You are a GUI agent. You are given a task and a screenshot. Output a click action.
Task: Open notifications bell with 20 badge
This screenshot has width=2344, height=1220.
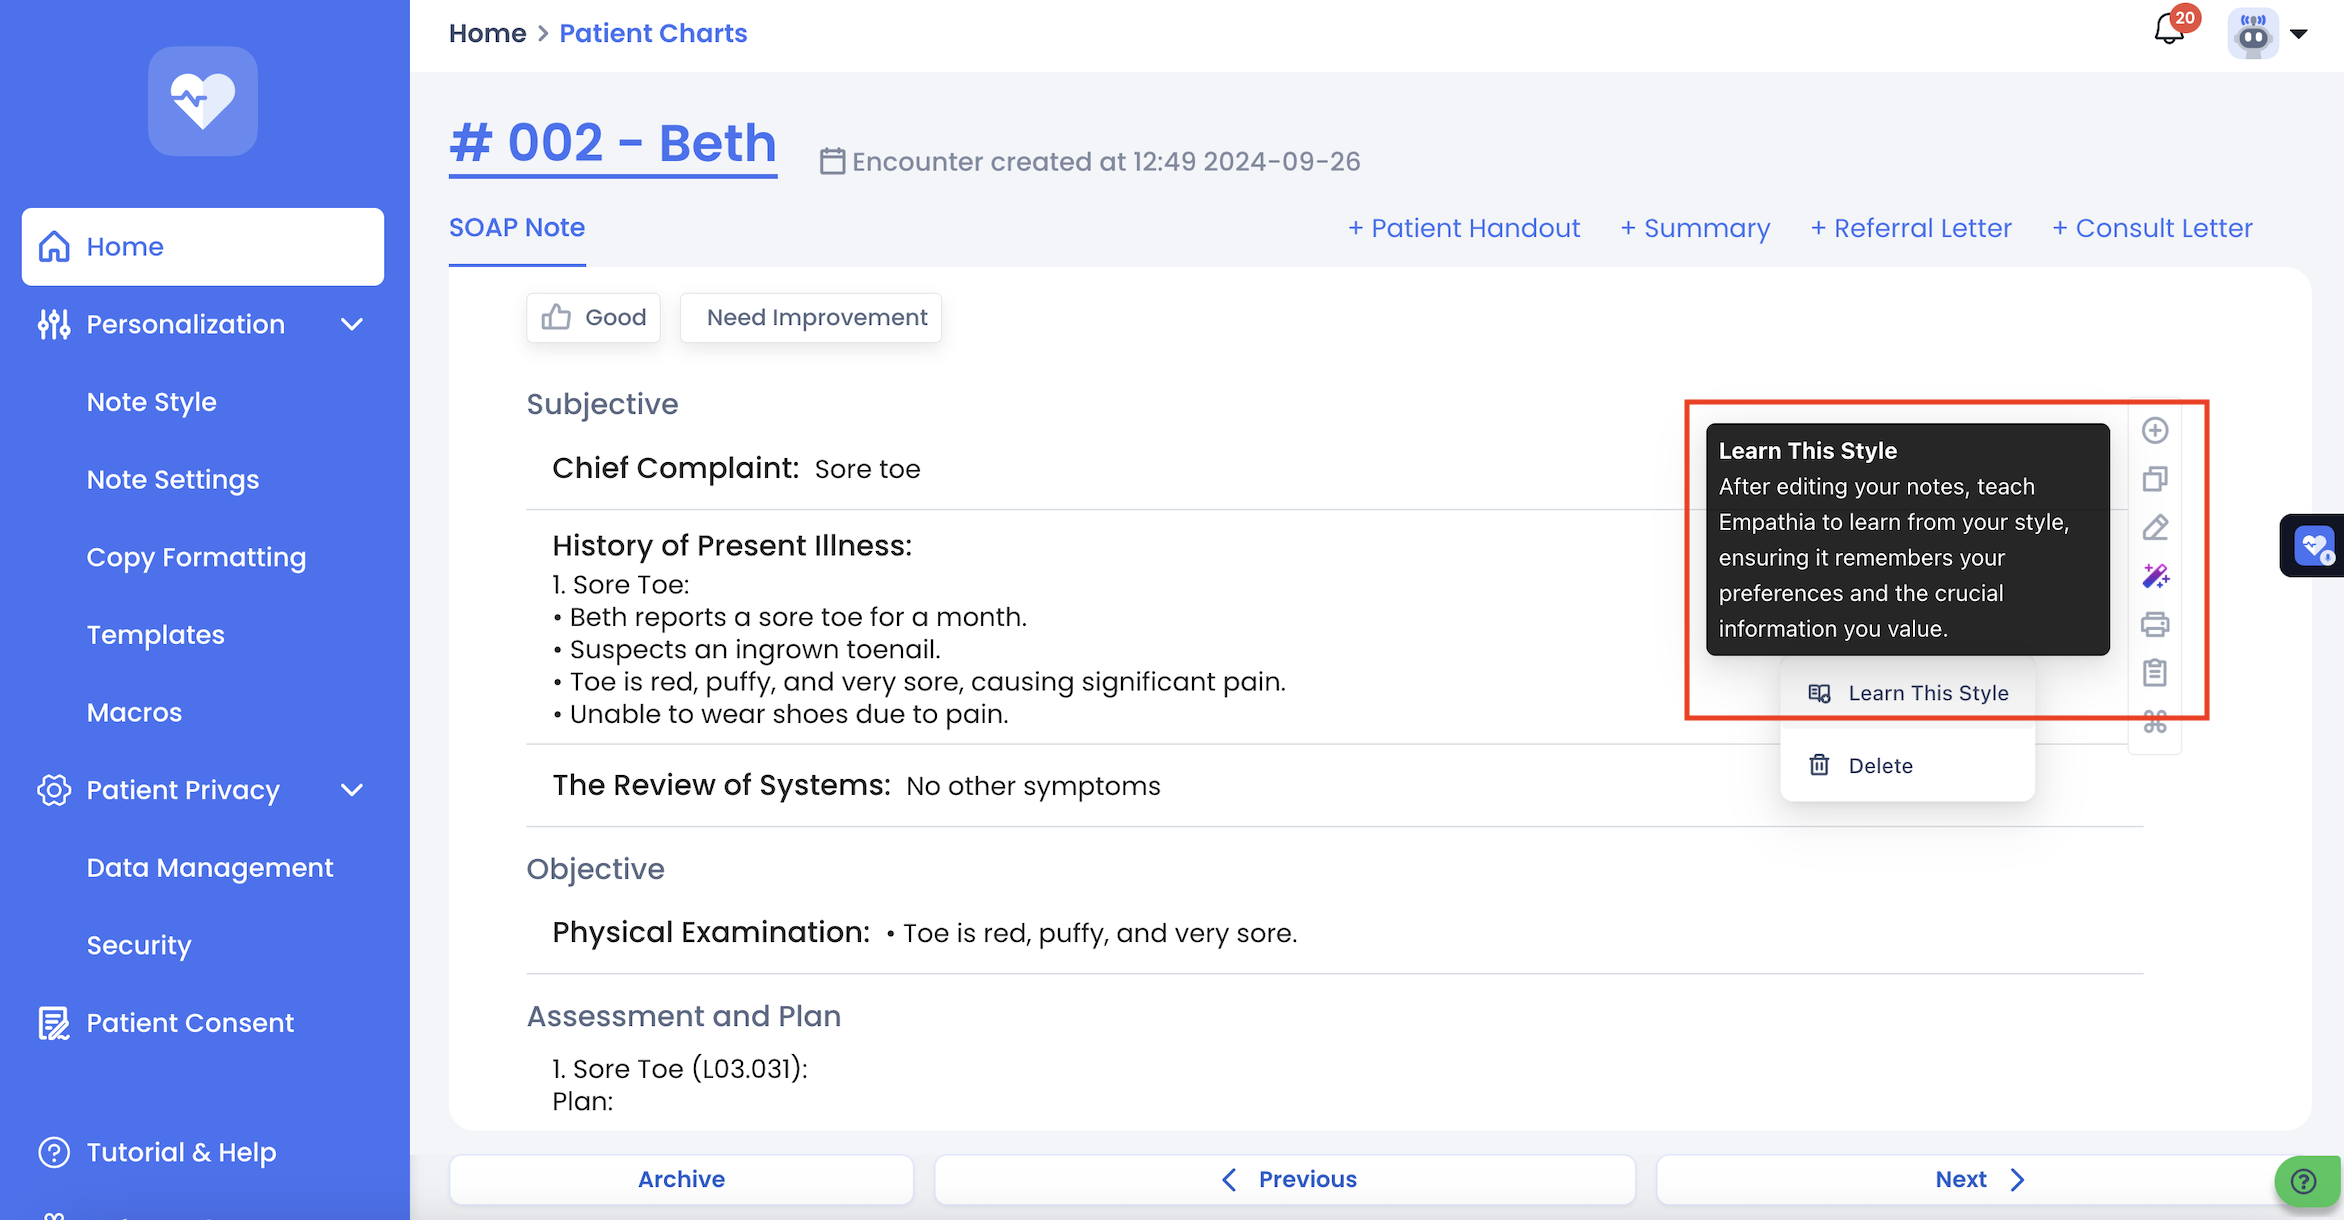(2169, 30)
